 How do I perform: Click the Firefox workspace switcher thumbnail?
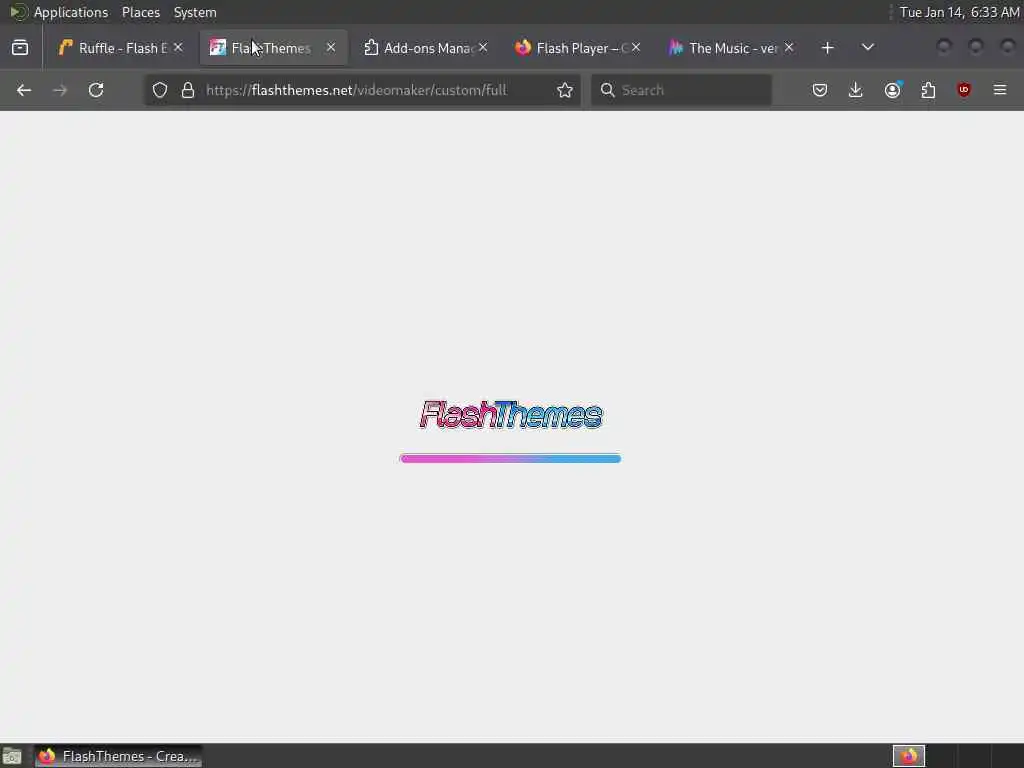909,756
